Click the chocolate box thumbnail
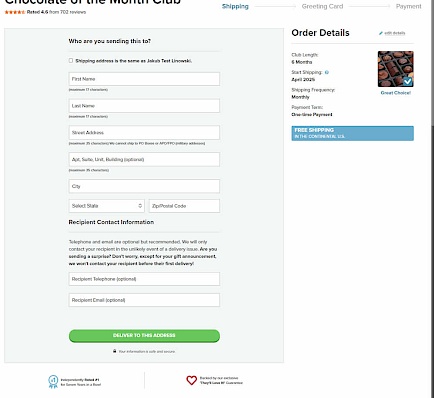Viewport: 435px width, 398px height. pos(396,69)
